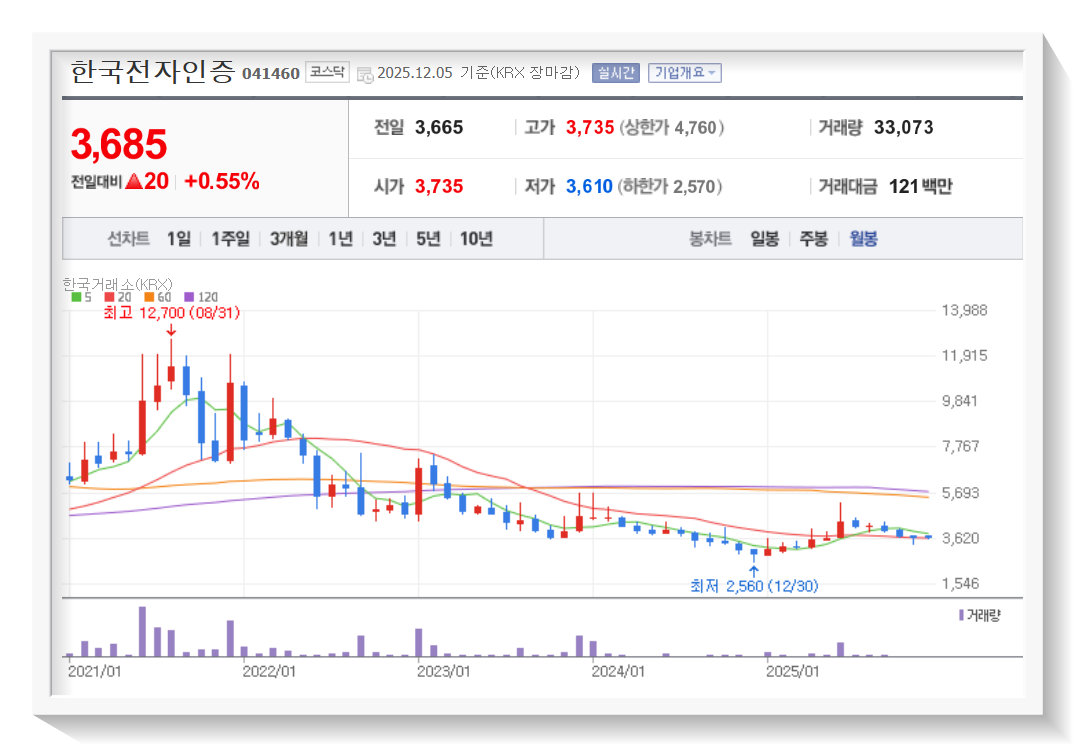The width and height of the screenshot is (1075, 747).
Task: Click the 최고 12,700 (08/31) annotation
Action: click(171, 313)
